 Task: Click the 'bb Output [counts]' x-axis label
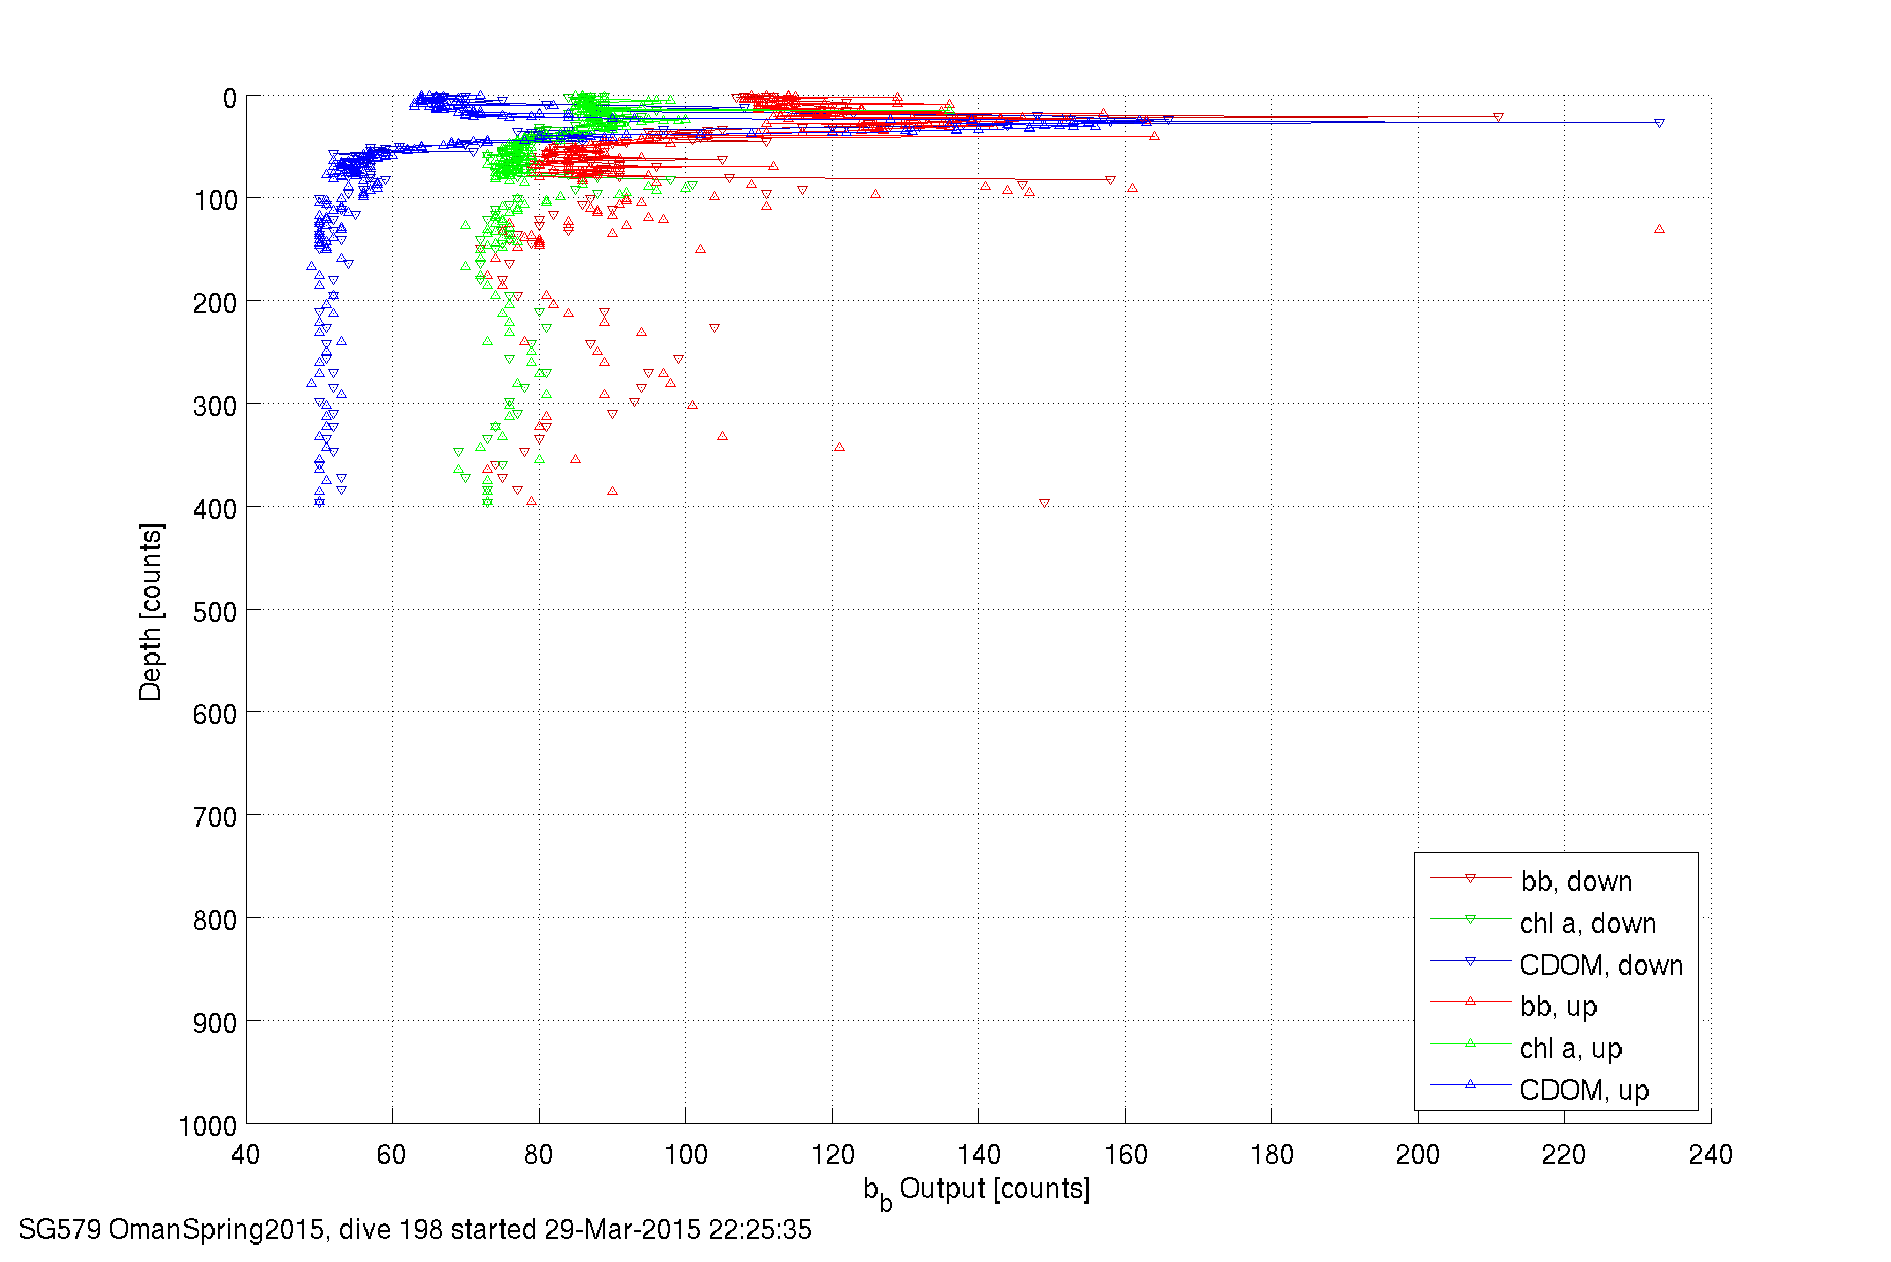click(976, 1191)
